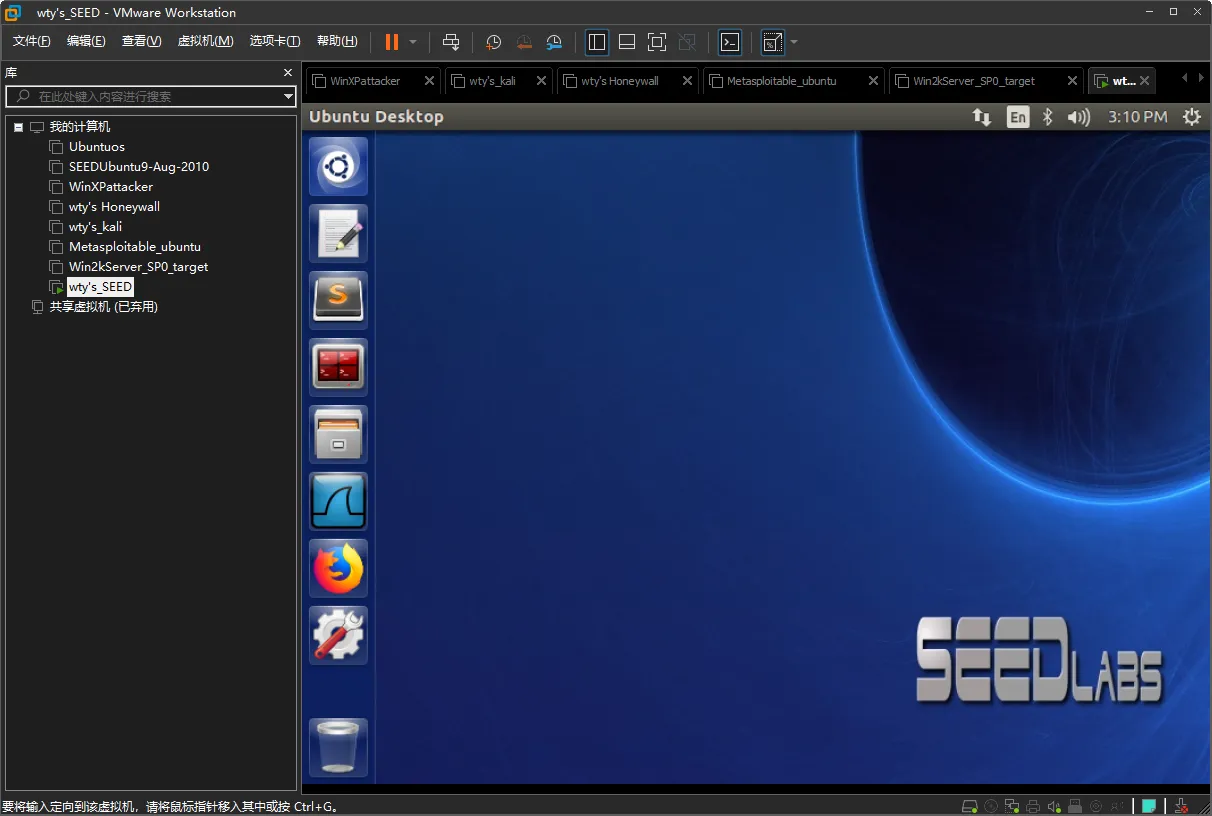1212x816 pixels.
Task: Toggle the console view button
Action: (730, 42)
